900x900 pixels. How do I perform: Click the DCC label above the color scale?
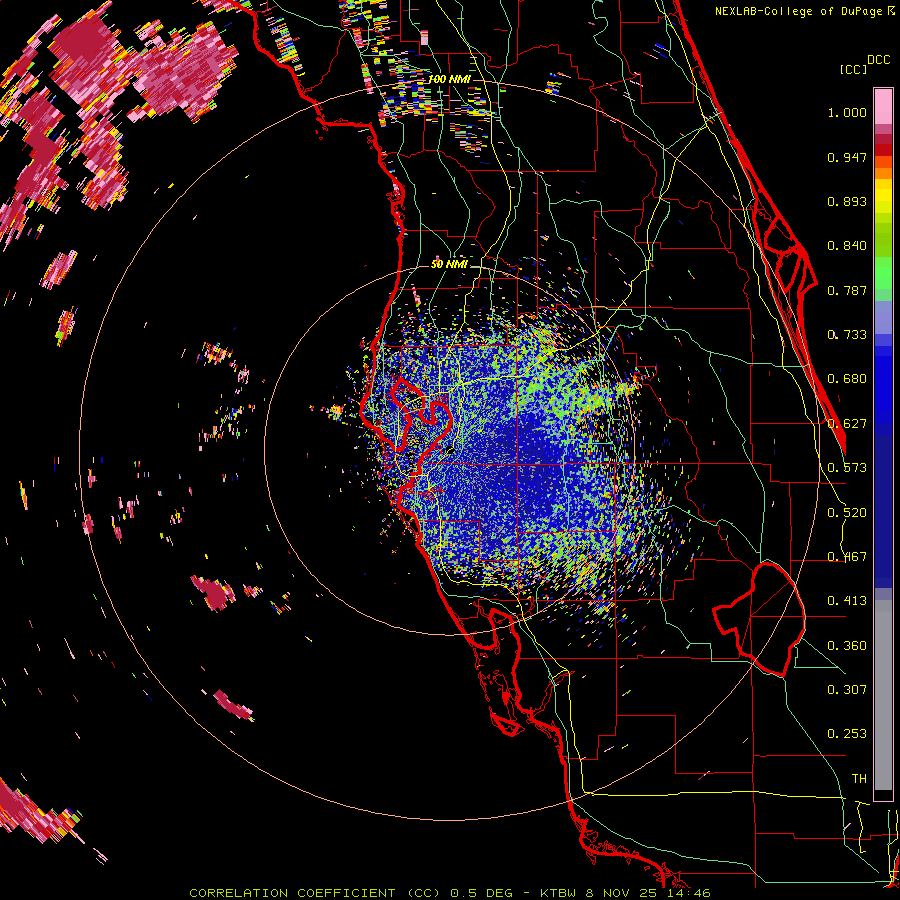tap(879, 60)
